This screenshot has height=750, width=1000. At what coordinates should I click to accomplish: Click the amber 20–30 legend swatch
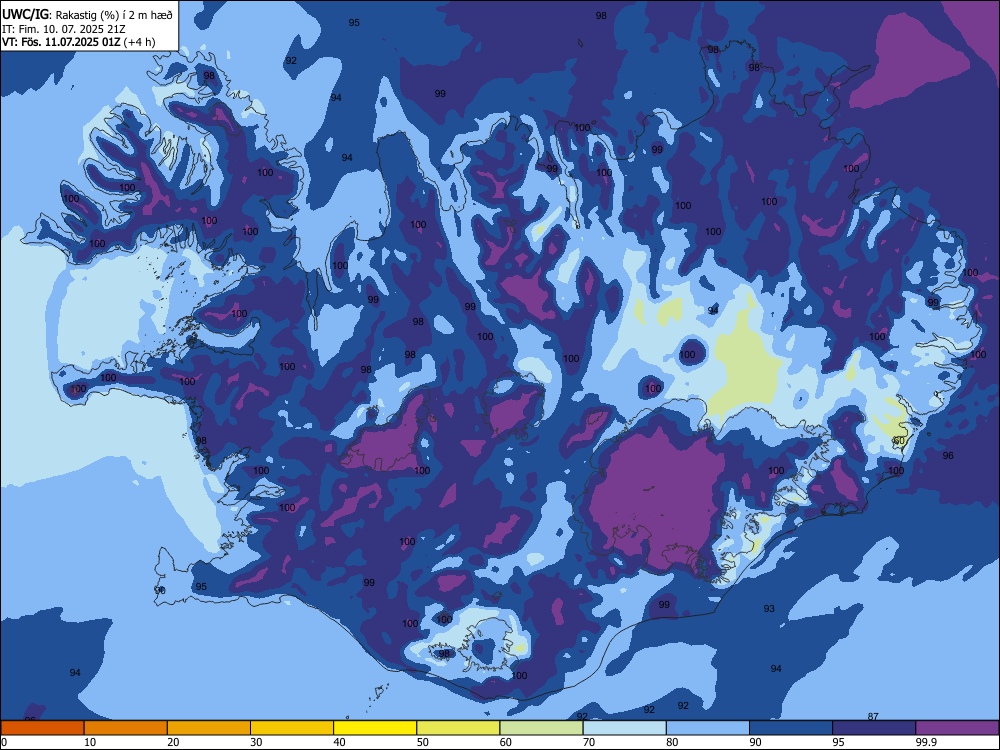[x=209, y=728]
